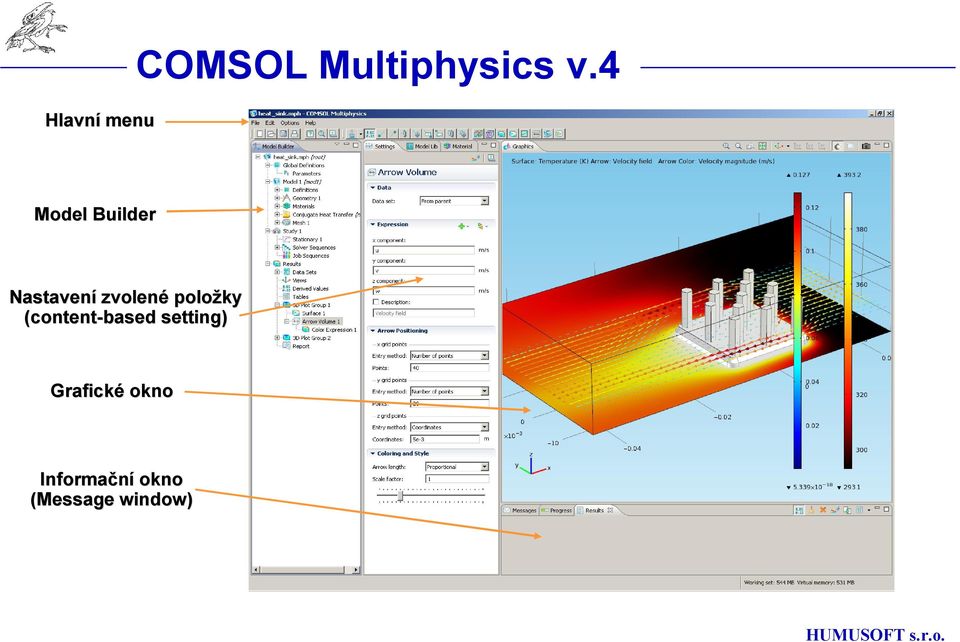Collapse the Global Definitions tree node
This screenshot has width=960, height=642.
click(268, 165)
